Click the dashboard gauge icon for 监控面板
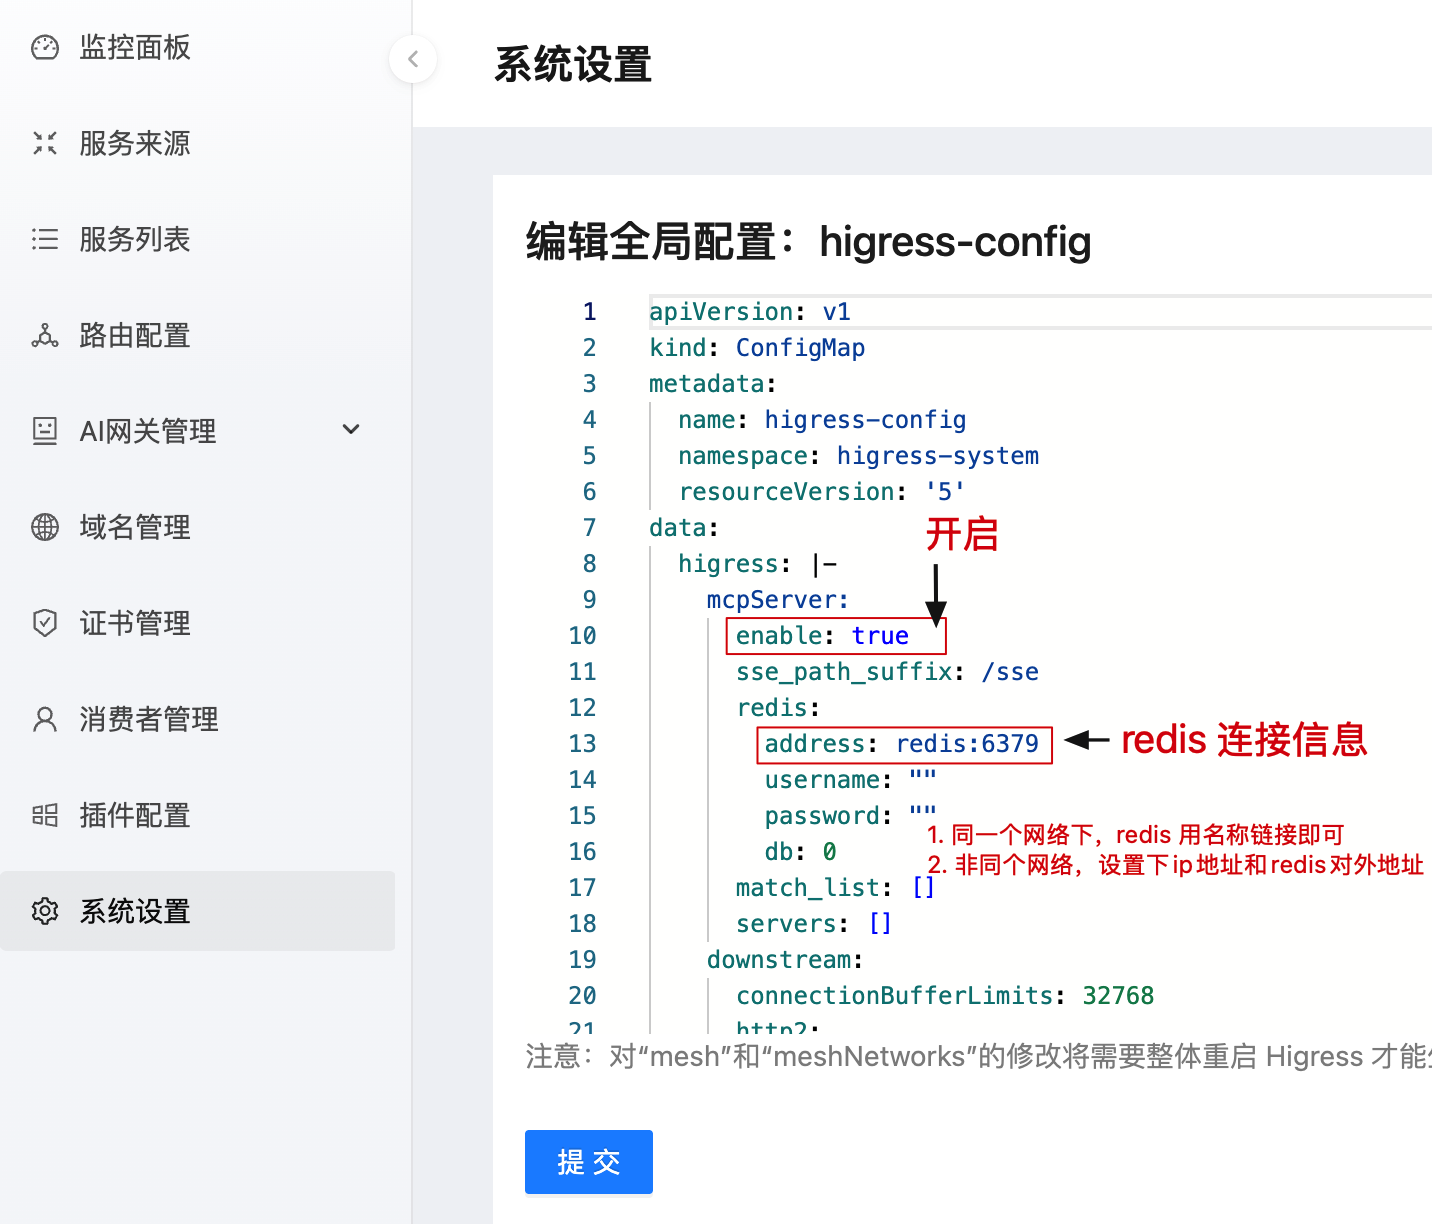1432x1224 pixels. click(x=45, y=47)
